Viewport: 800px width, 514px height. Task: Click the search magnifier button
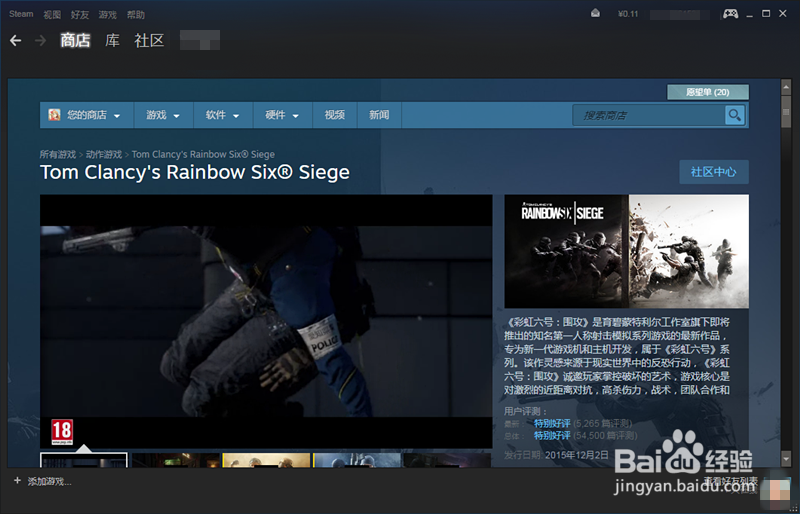click(735, 115)
